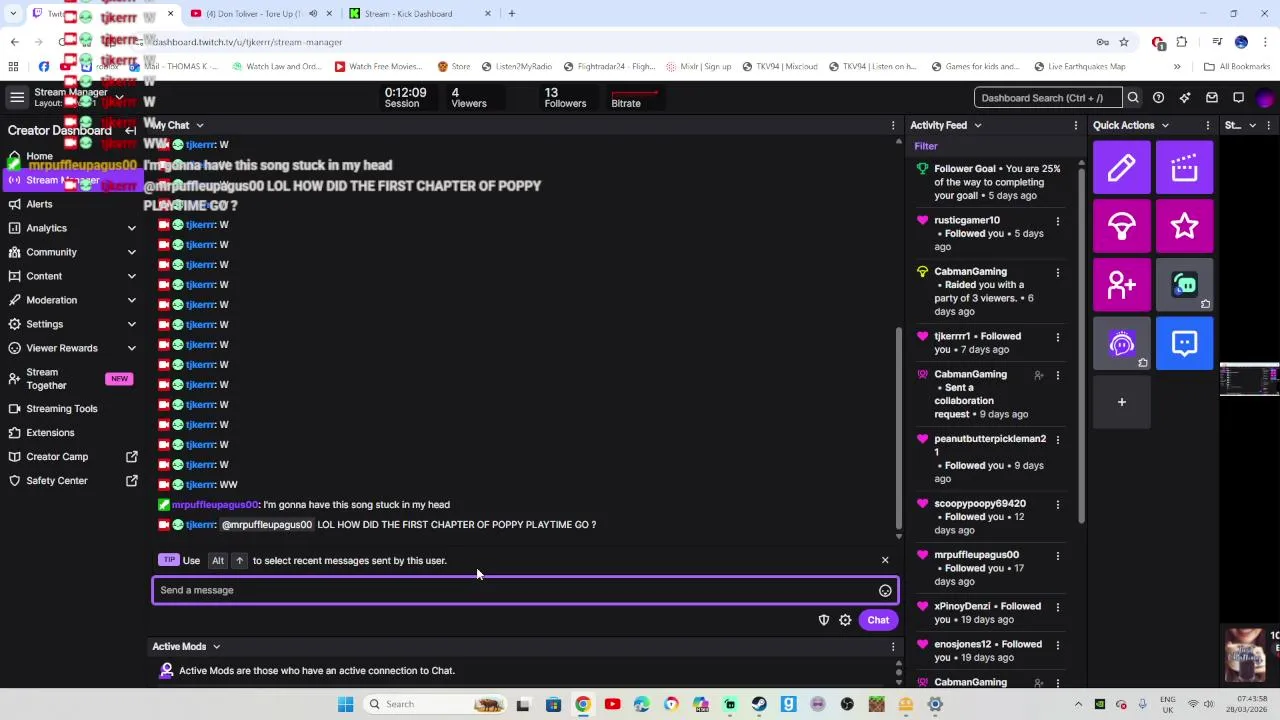Click the Dashboard Search magnifier icon

click(x=1133, y=98)
